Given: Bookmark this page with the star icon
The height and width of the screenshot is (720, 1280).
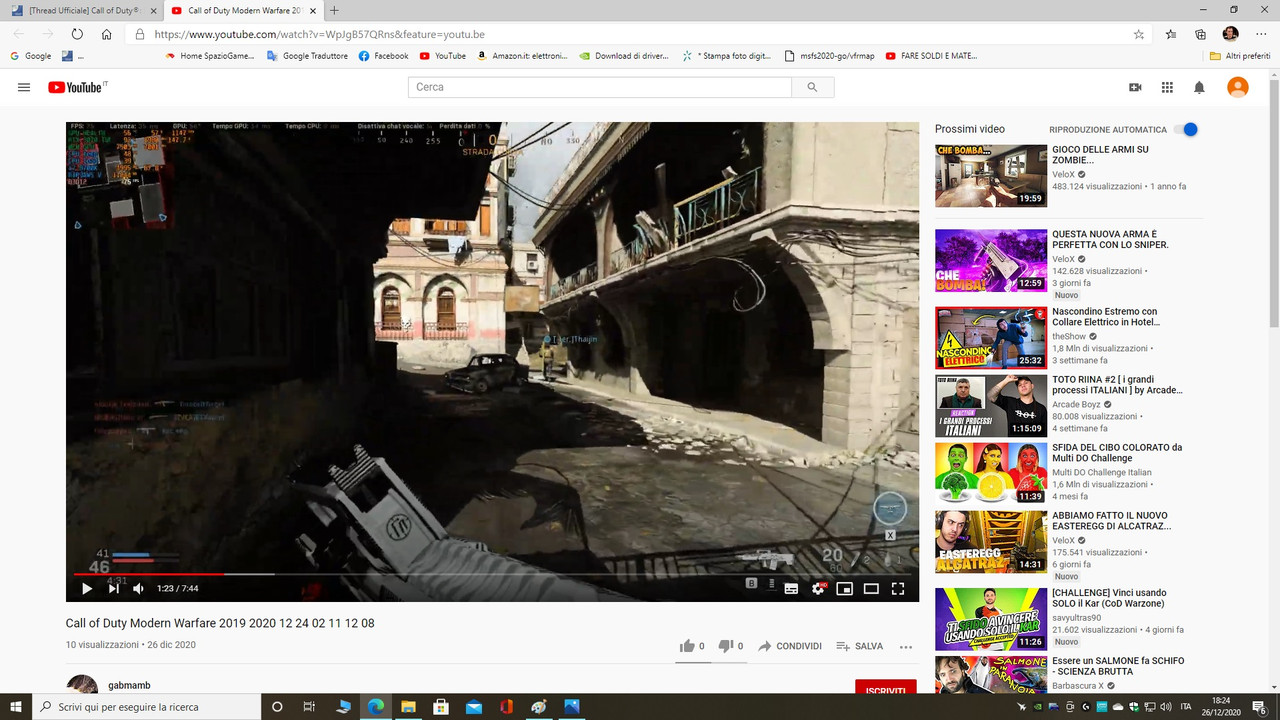Looking at the screenshot, I should (1139, 34).
